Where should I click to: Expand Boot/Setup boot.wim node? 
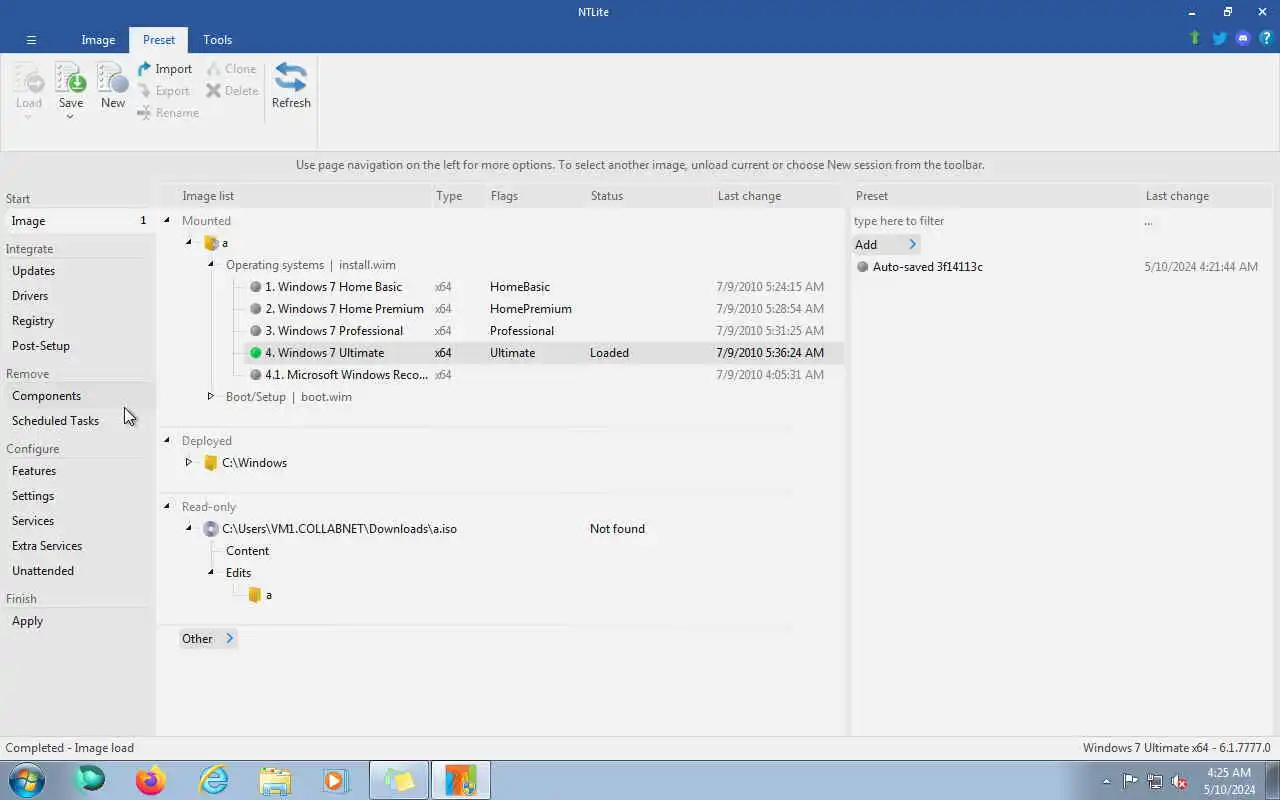point(211,397)
